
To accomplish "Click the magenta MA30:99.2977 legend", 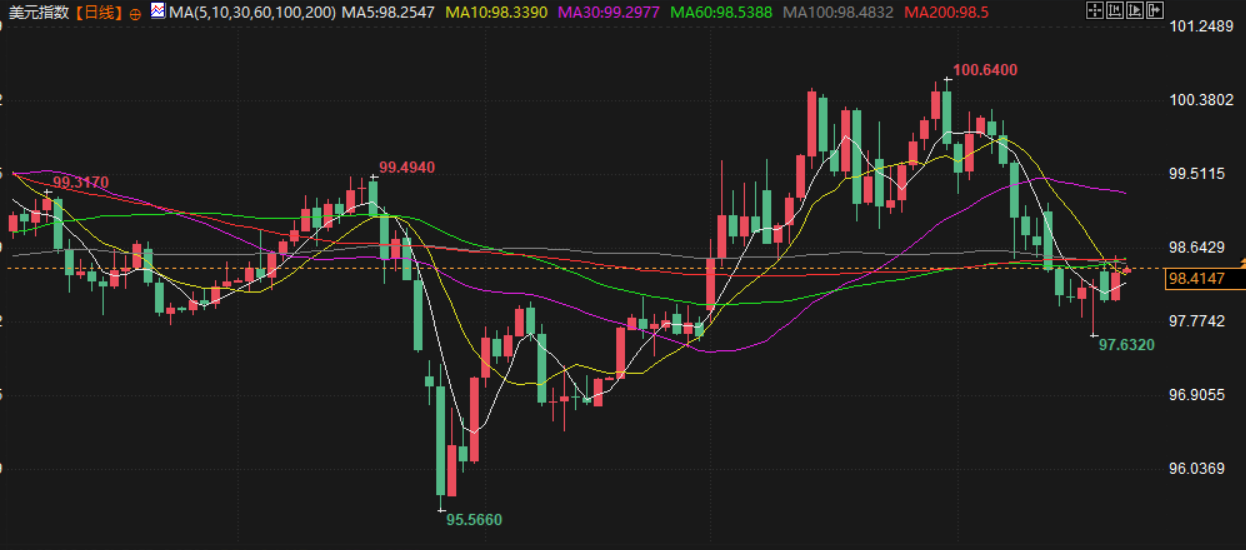I will tap(609, 12).
